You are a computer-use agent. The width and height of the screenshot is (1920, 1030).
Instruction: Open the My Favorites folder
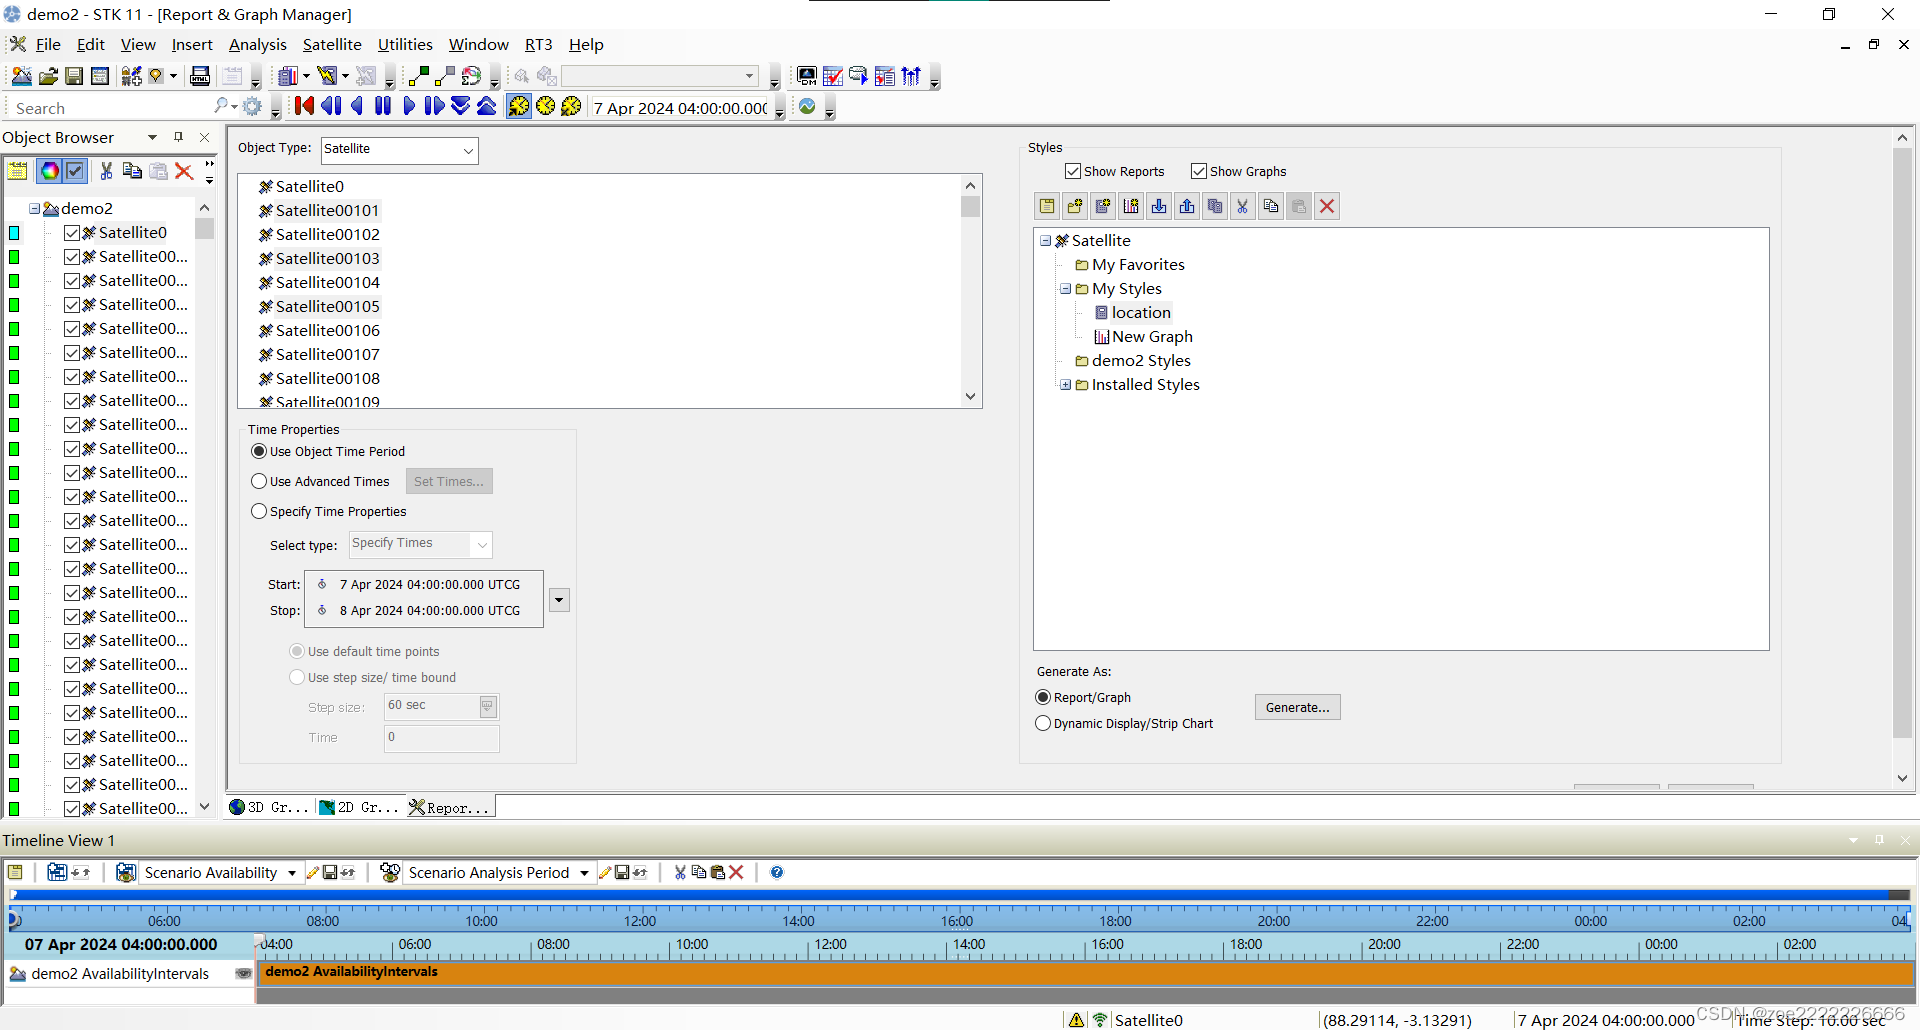point(1138,264)
